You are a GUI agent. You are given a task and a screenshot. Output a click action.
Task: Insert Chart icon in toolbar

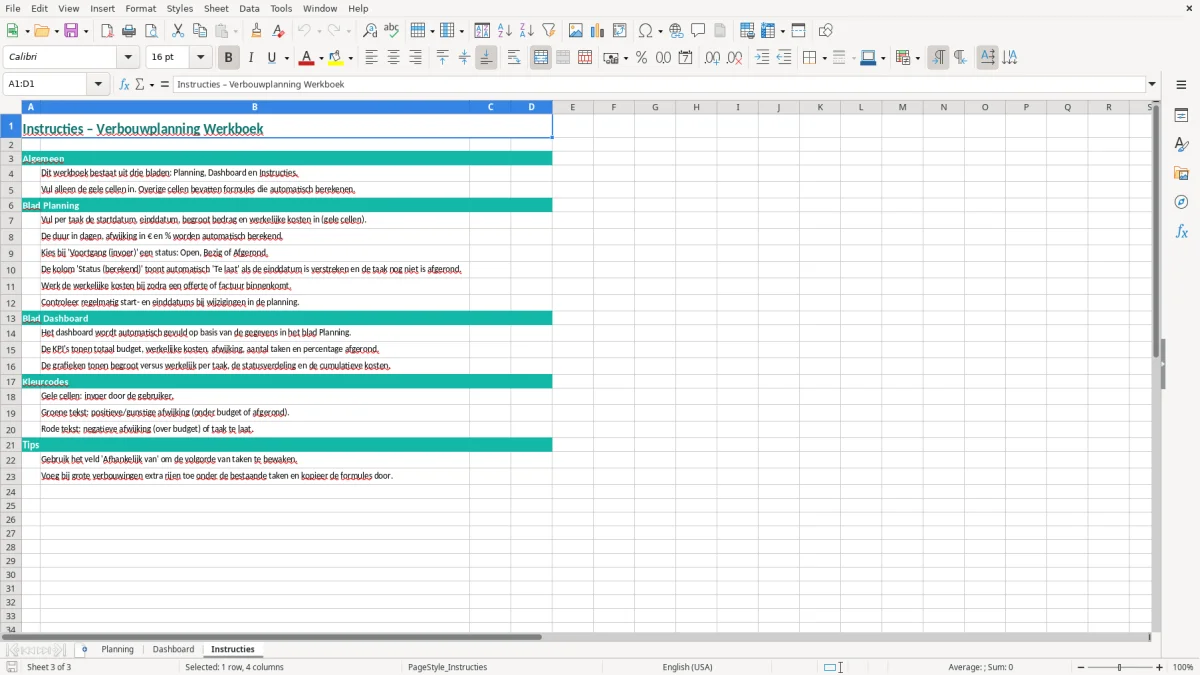(598, 31)
